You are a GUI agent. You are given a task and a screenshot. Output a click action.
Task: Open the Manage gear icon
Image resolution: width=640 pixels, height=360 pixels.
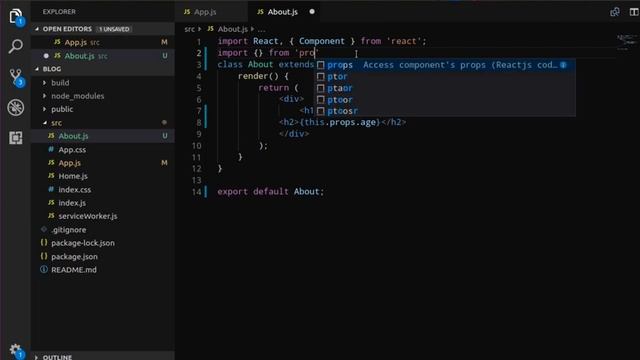click(16, 350)
